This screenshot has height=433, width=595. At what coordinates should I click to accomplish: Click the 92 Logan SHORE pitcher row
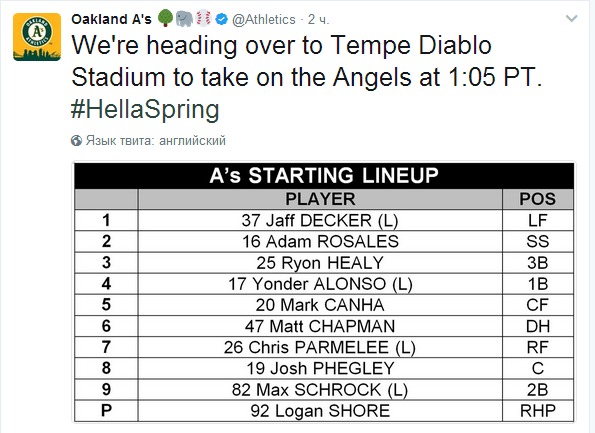pyautogui.click(x=324, y=411)
